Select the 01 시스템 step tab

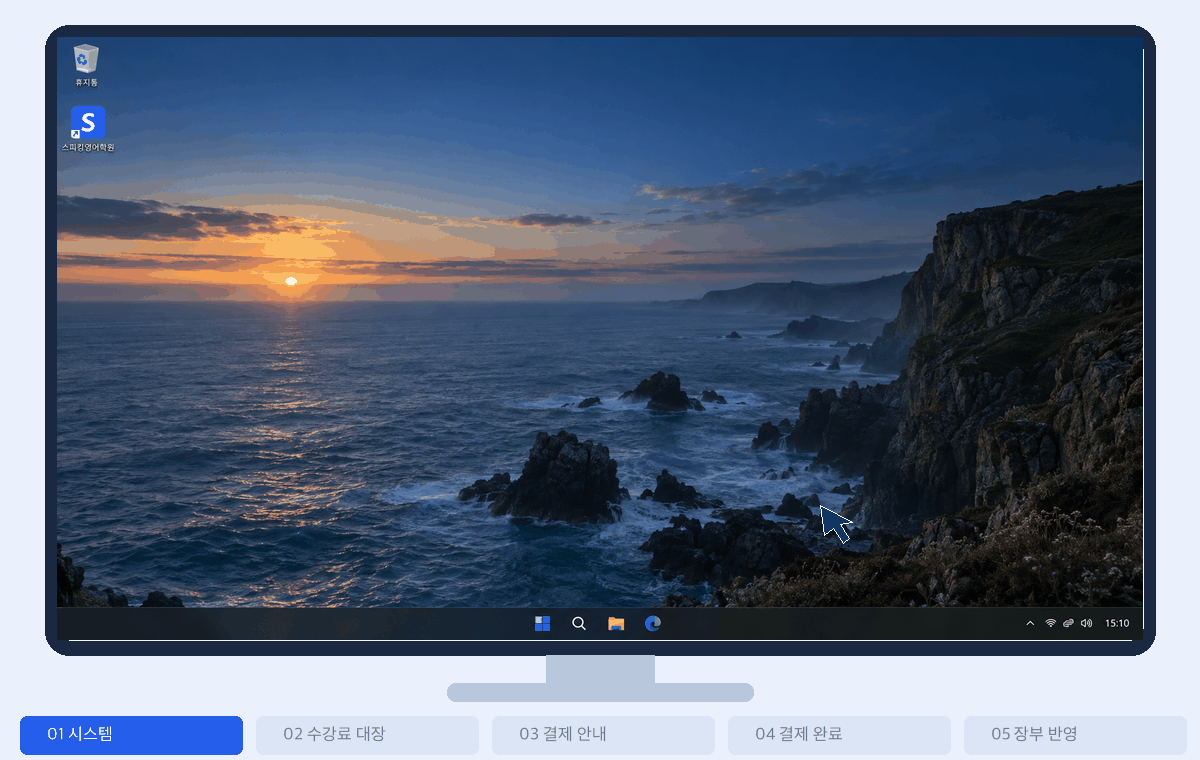point(131,735)
